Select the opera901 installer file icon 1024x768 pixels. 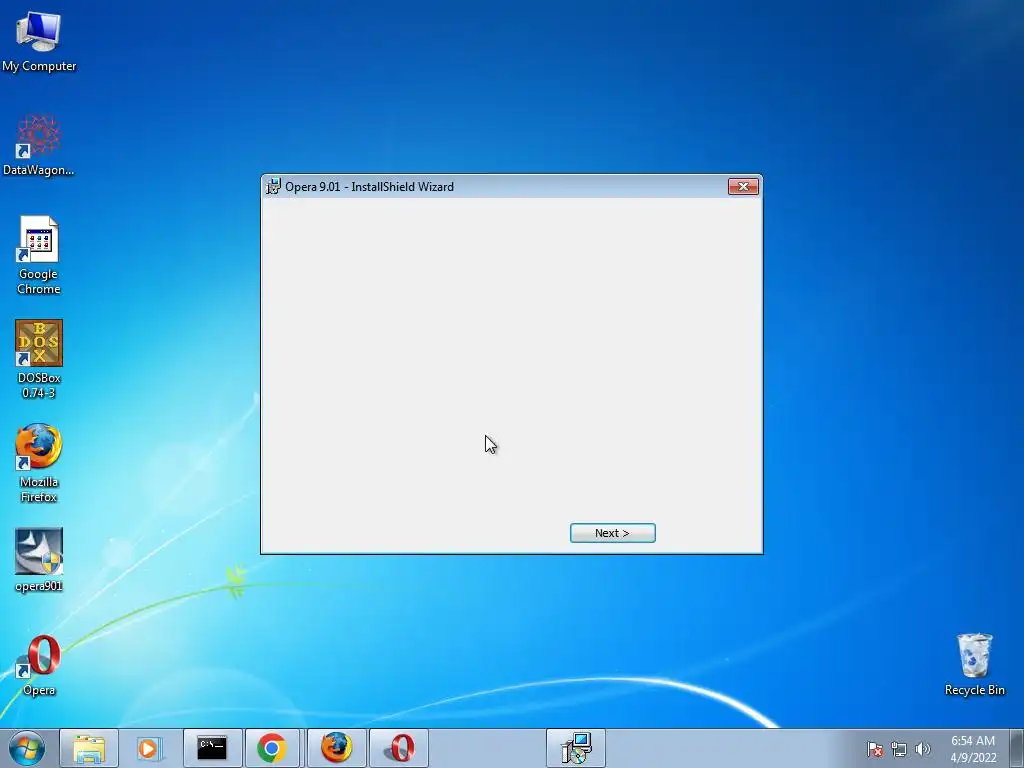pyautogui.click(x=39, y=560)
